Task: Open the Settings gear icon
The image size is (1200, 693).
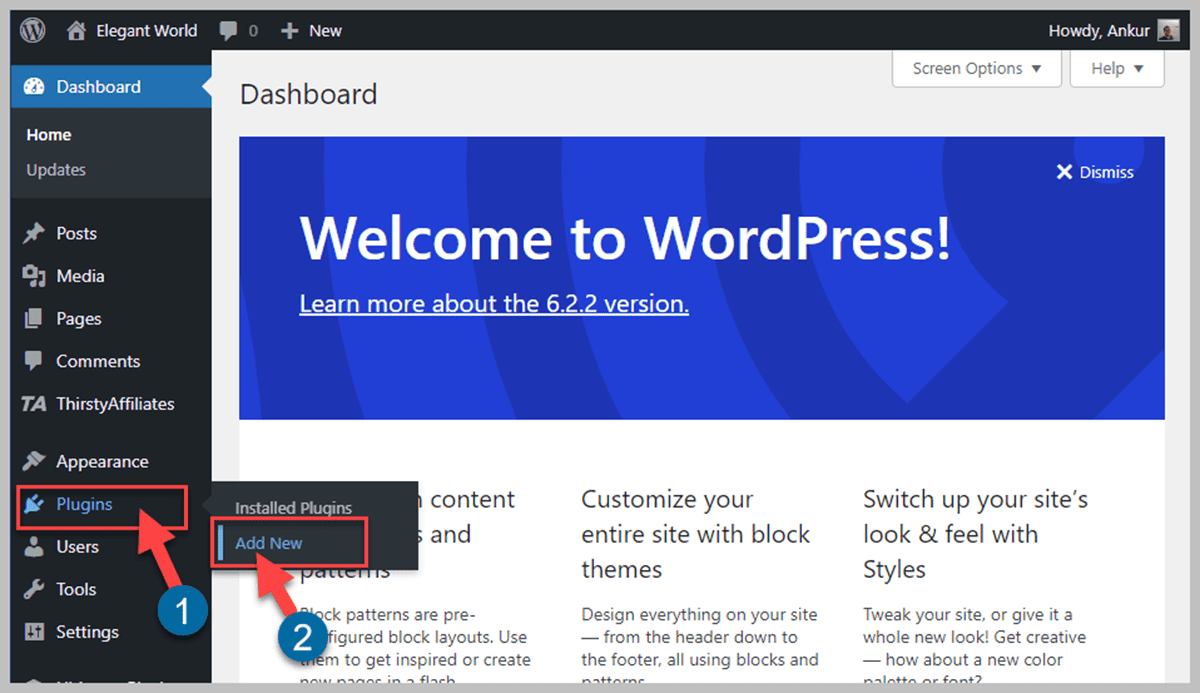Action: (x=33, y=631)
